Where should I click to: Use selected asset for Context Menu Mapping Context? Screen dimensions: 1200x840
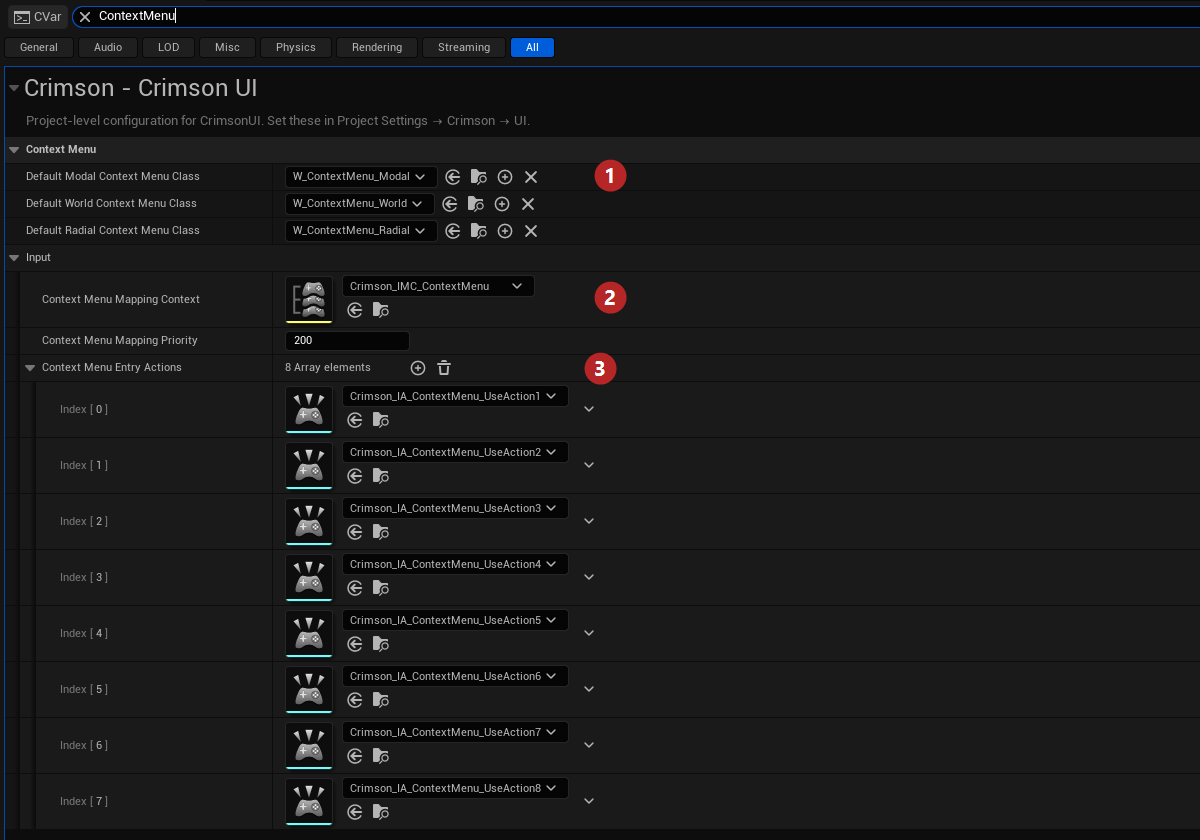tap(354, 310)
